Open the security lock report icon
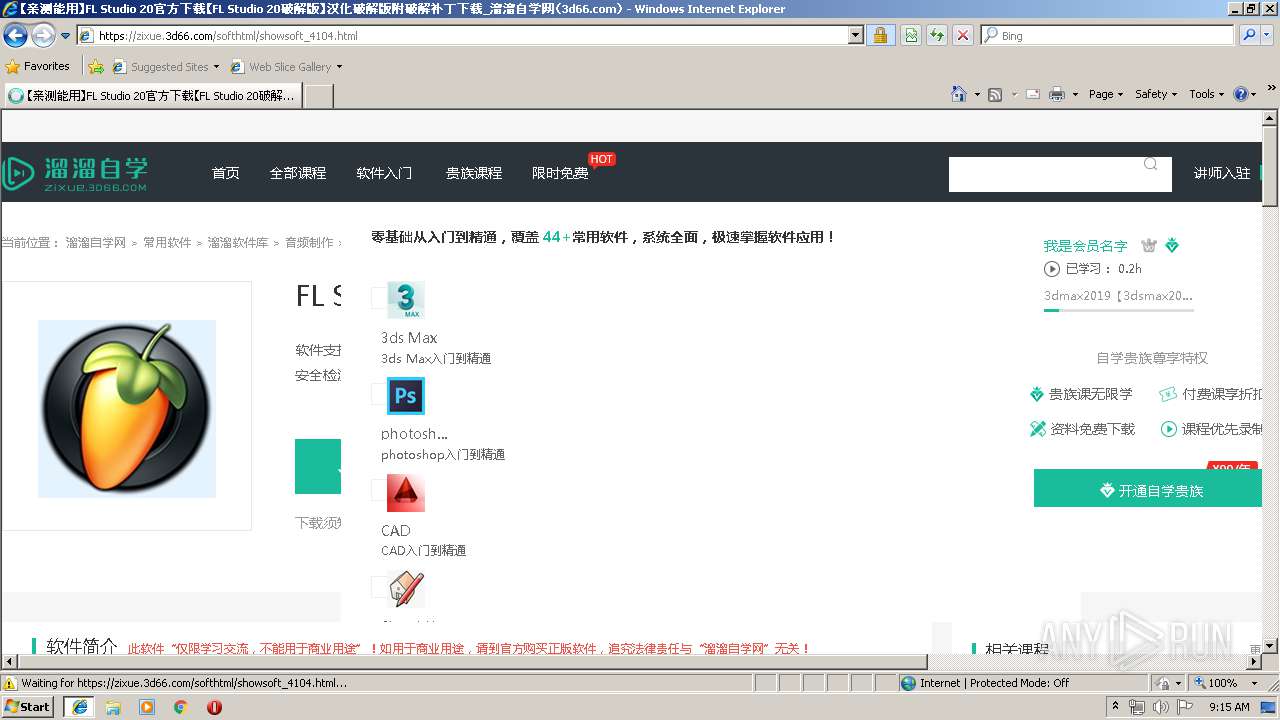Image resolution: width=1280 pixels, height=720 pixels. pyautogui.click(x=880, y=35)
